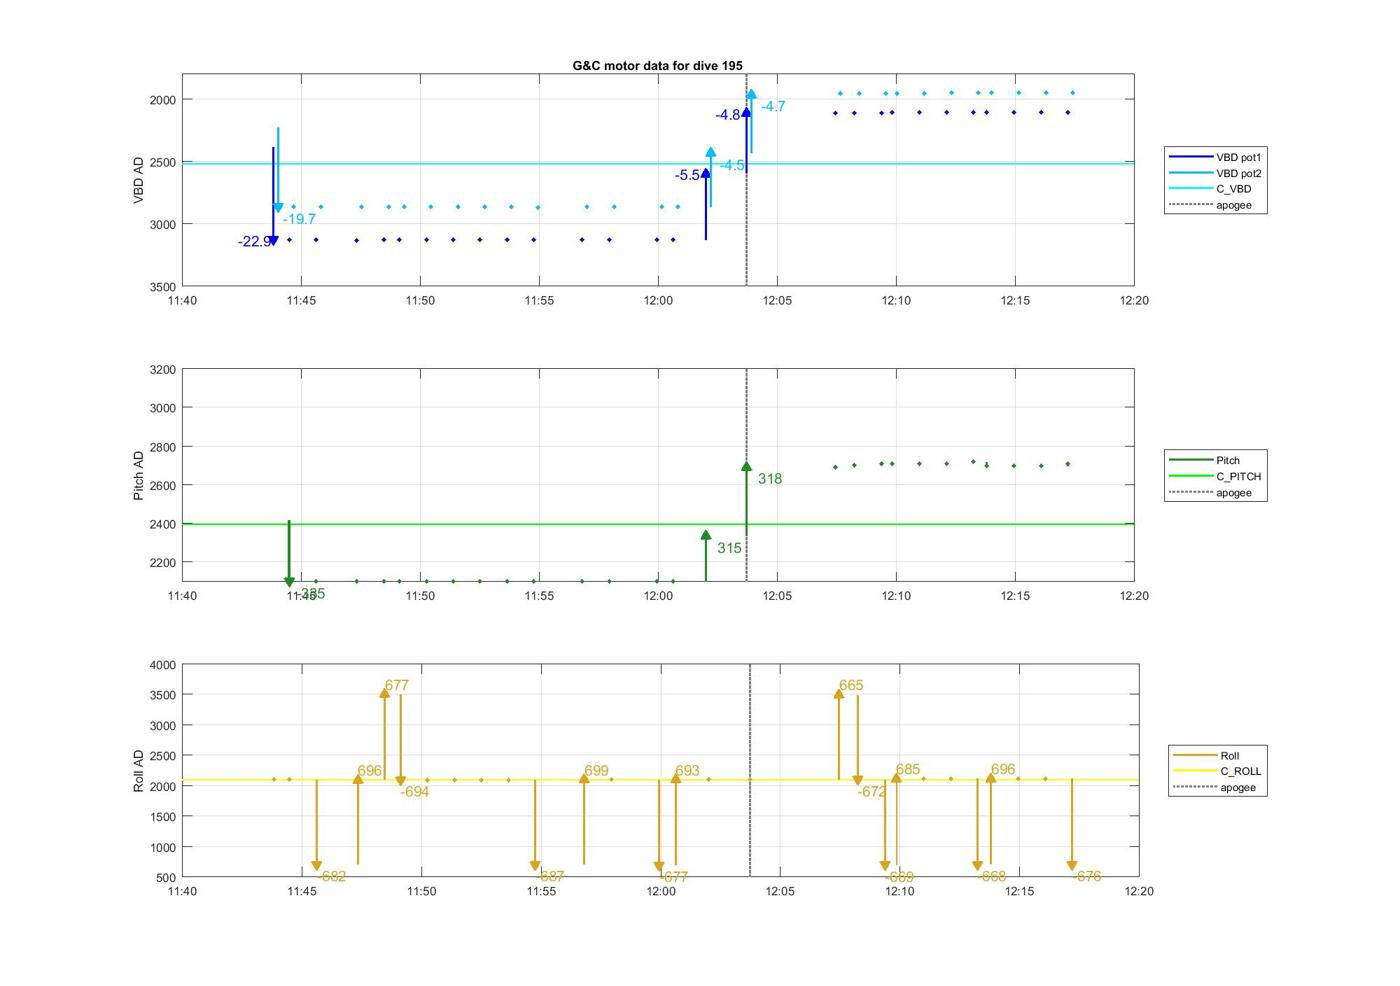Click the '-5.5' VBD move annotation
This screenshot has width=1400, height=986.
pyautogui.click(x=687, y=175)
